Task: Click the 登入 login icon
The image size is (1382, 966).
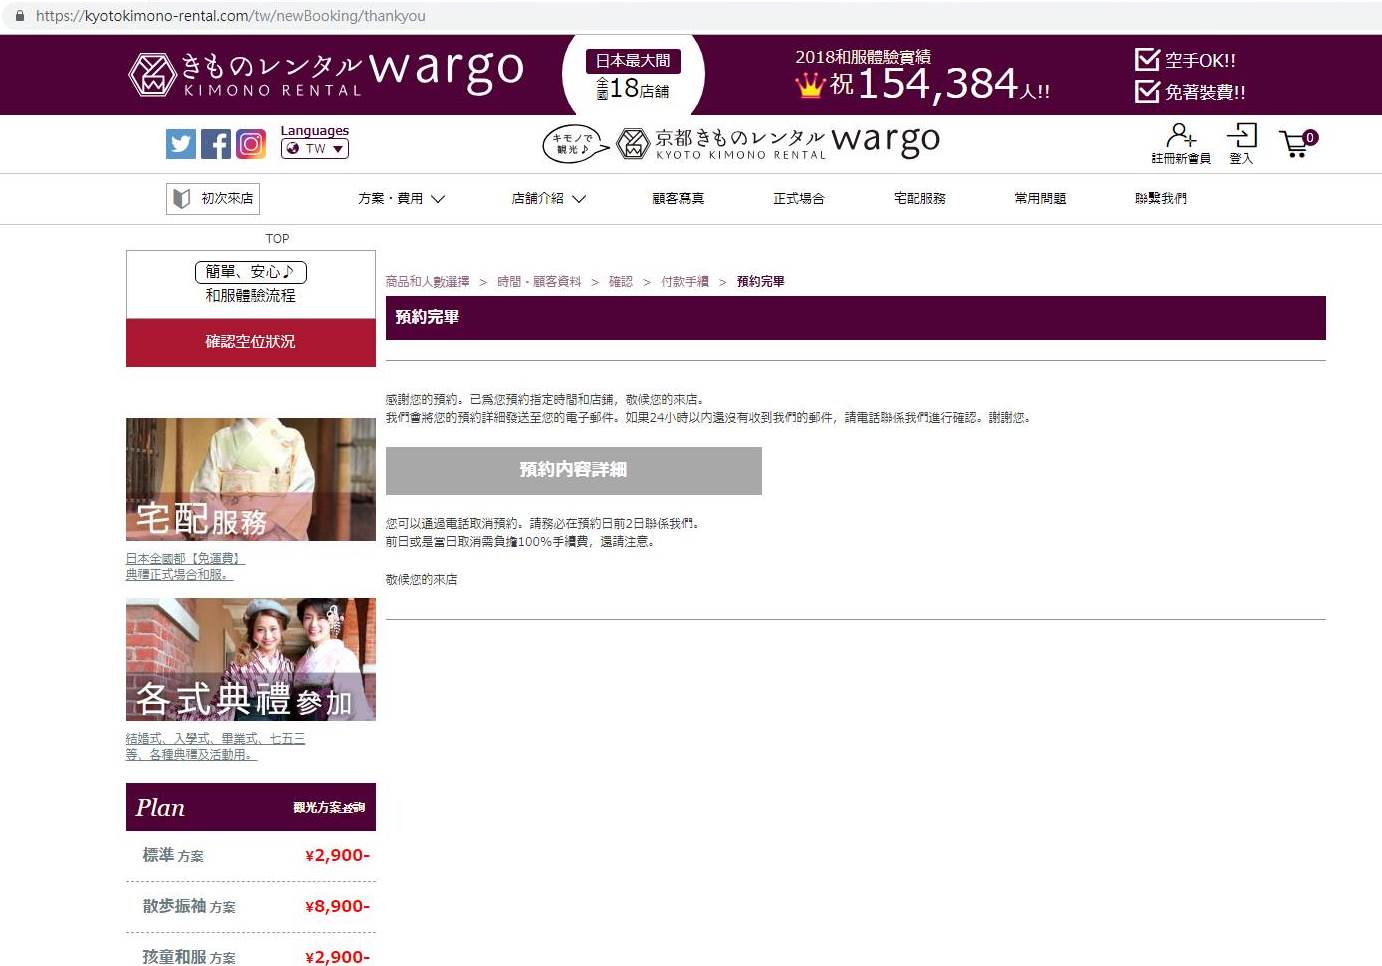Action: (x=1241, y=143)
